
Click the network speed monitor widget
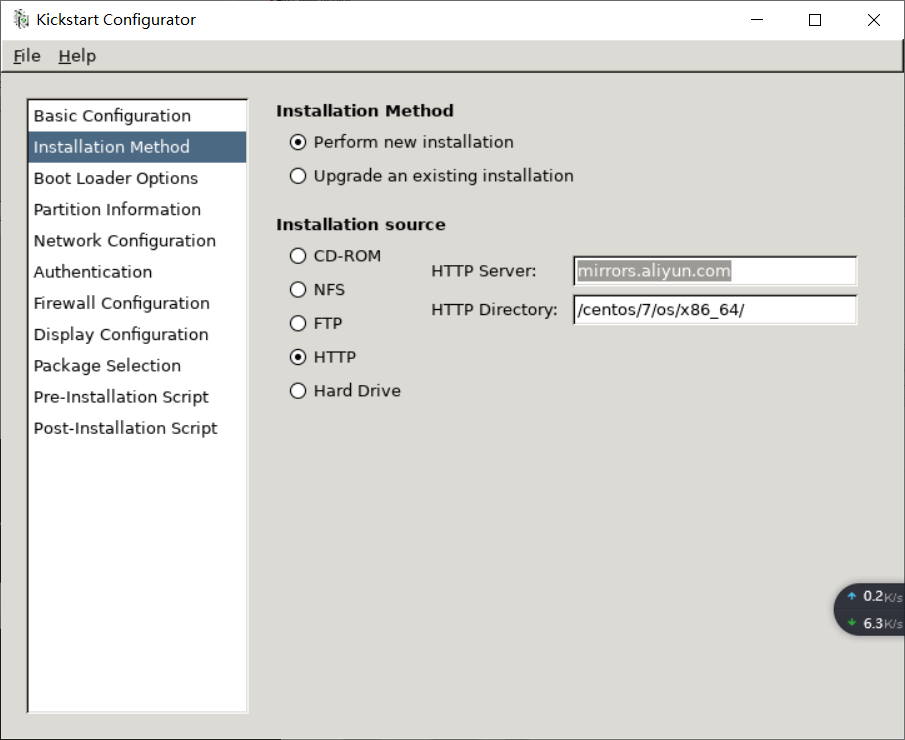[871, 609]
